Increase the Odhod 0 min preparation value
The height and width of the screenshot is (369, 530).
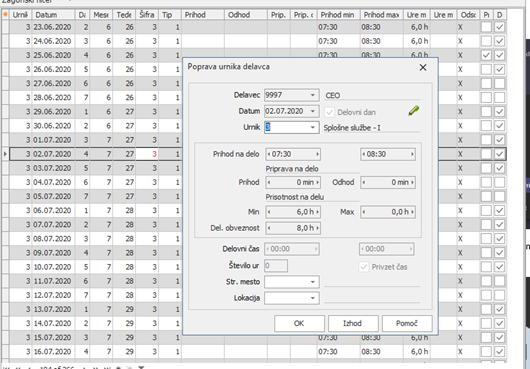[412, 182]
